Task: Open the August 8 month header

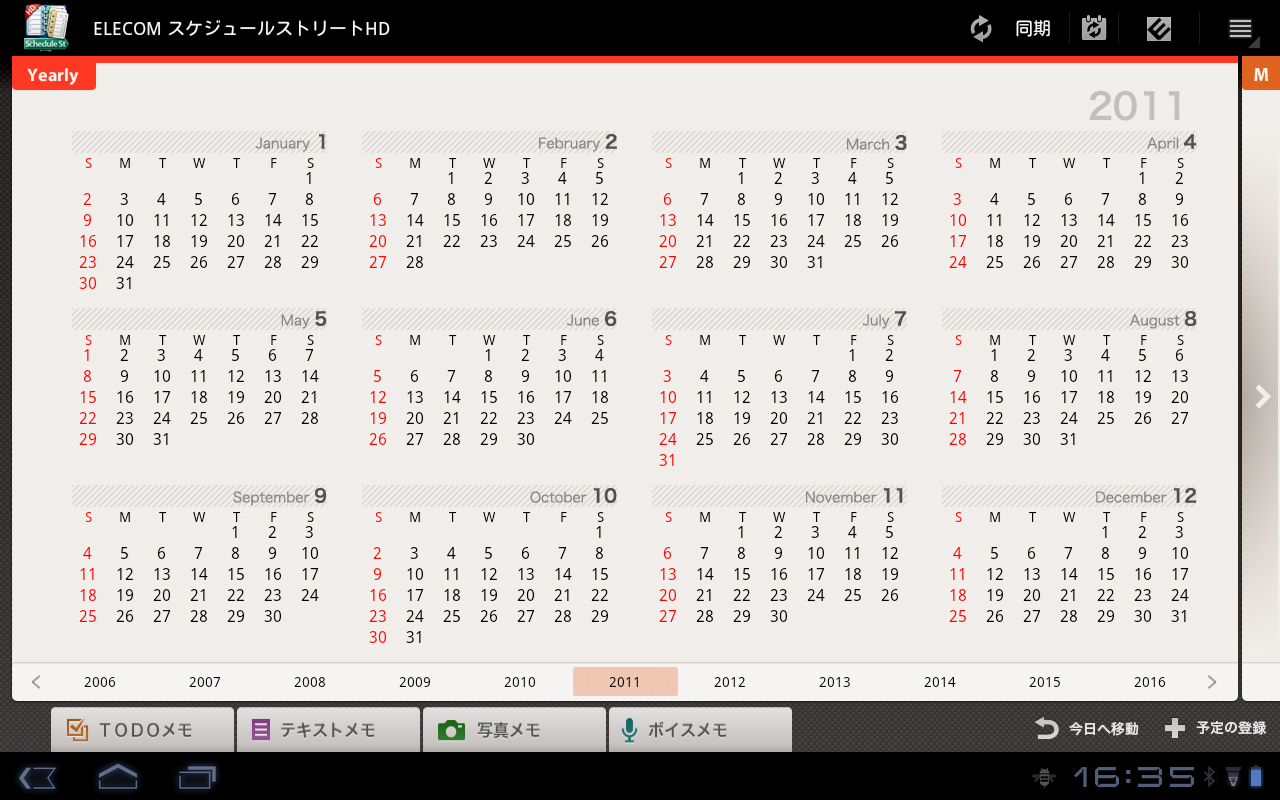Action: 1070,319
